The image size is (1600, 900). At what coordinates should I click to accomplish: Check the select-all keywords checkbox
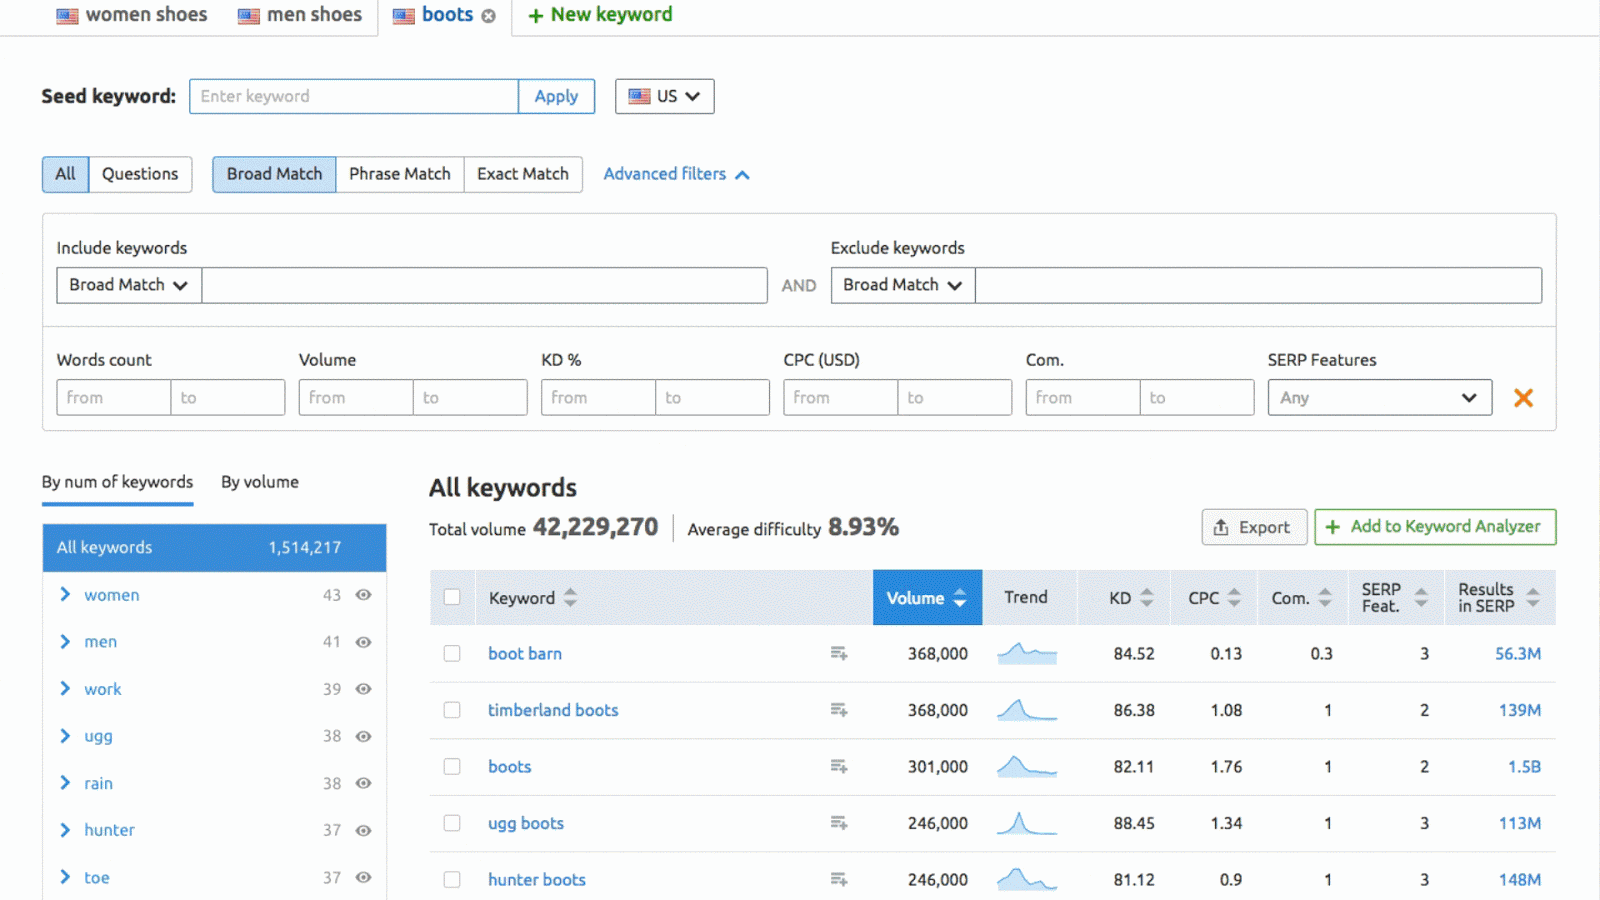pos(452,597)
